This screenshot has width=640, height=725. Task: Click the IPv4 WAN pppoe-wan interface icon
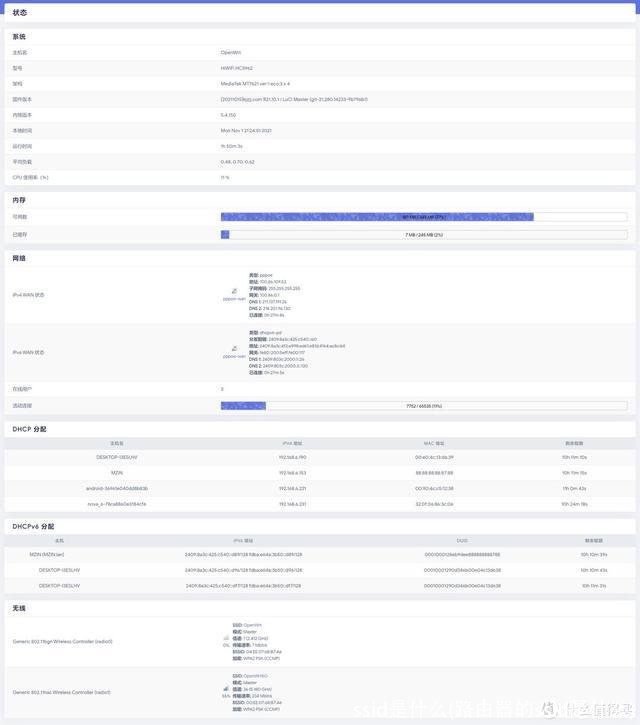[x=235, y=292]
